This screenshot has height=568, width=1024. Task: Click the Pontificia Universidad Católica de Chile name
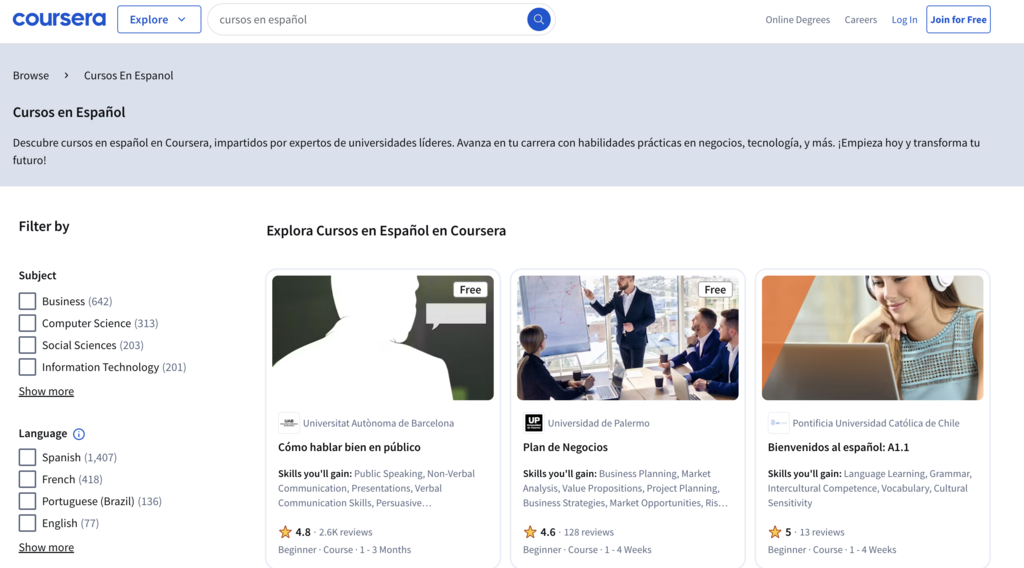click(x=876, y=423)
